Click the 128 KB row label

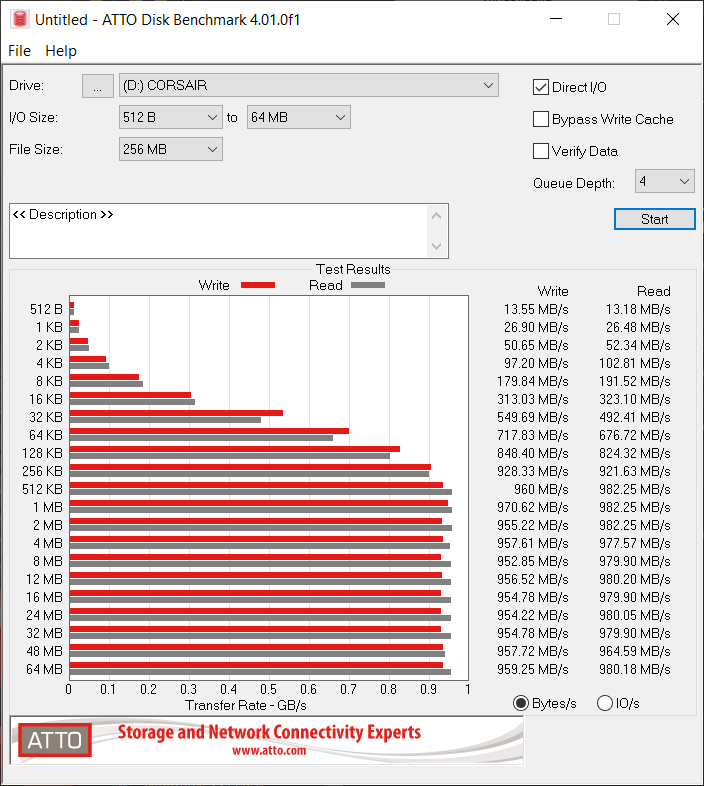(x=42, y=453)
